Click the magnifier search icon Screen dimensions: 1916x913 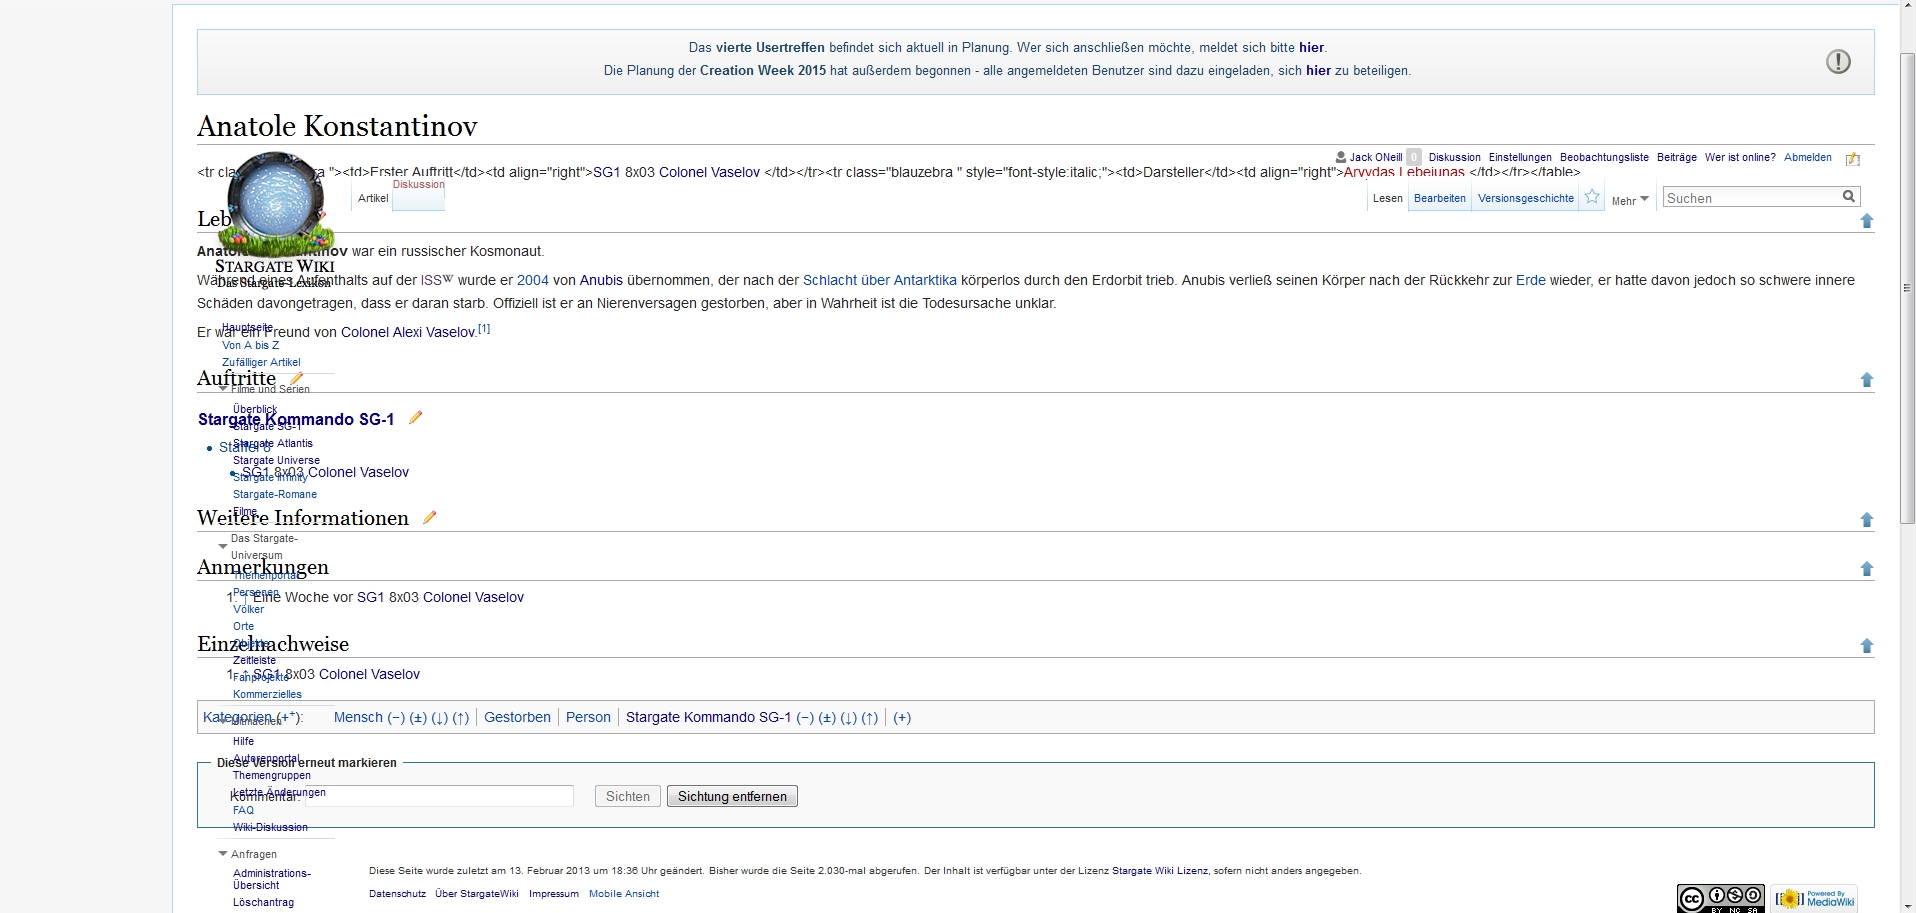1849,197
